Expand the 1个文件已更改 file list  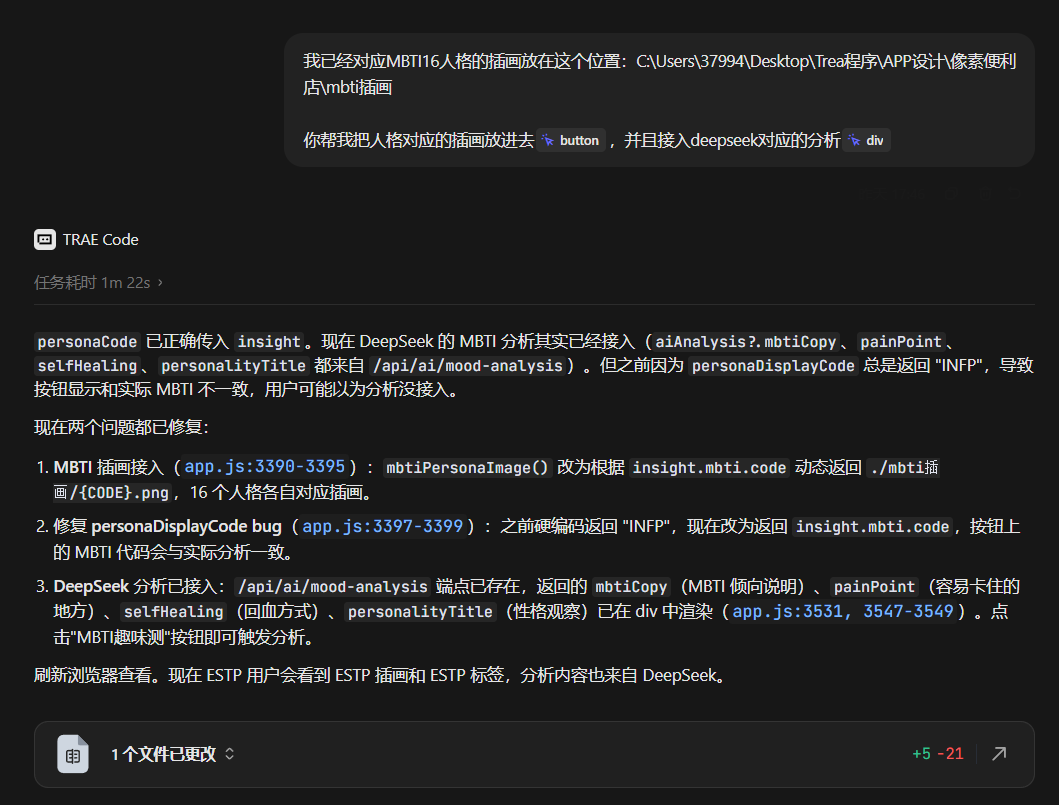click(172, 754)
